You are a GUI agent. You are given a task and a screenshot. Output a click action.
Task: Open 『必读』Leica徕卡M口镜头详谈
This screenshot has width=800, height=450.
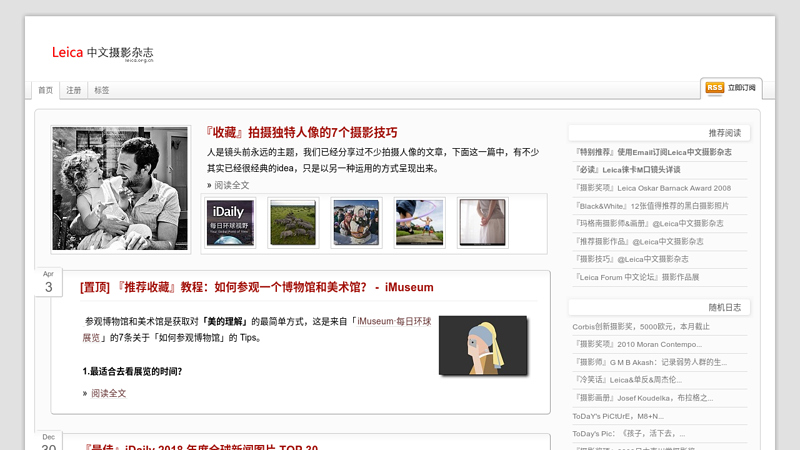pyautogui.click(x=628, y=170)
